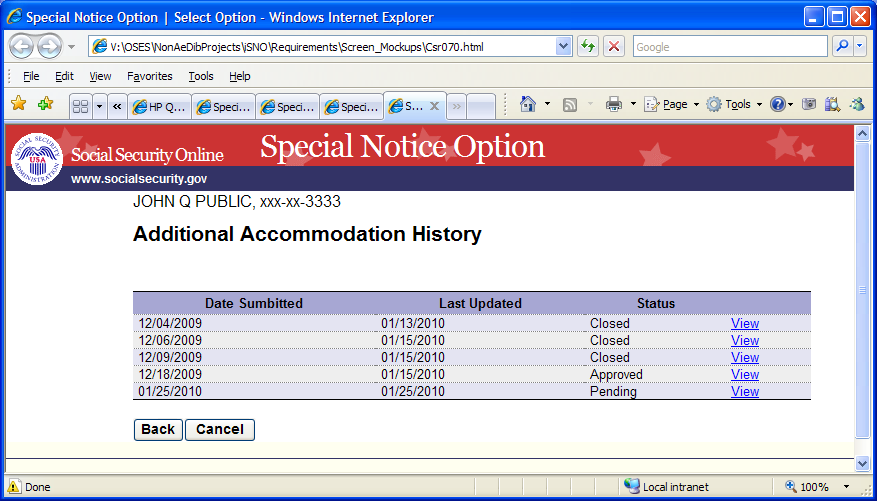Image resolution: width=877 pixels, height=501 pixels.
Task: Open the search provider options dropdown
Action: point(860,47)
